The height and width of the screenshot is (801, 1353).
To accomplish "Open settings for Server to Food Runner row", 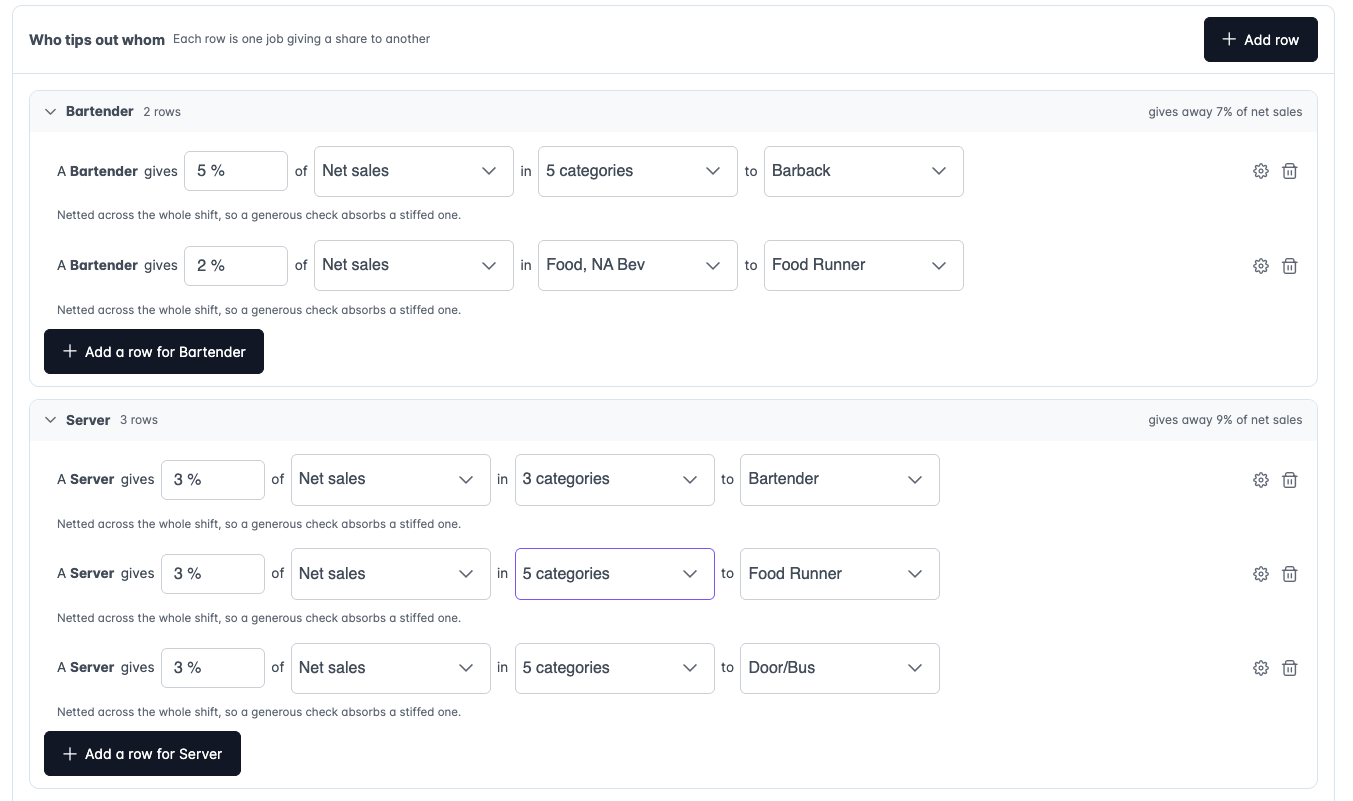I will click(1261, 574).
